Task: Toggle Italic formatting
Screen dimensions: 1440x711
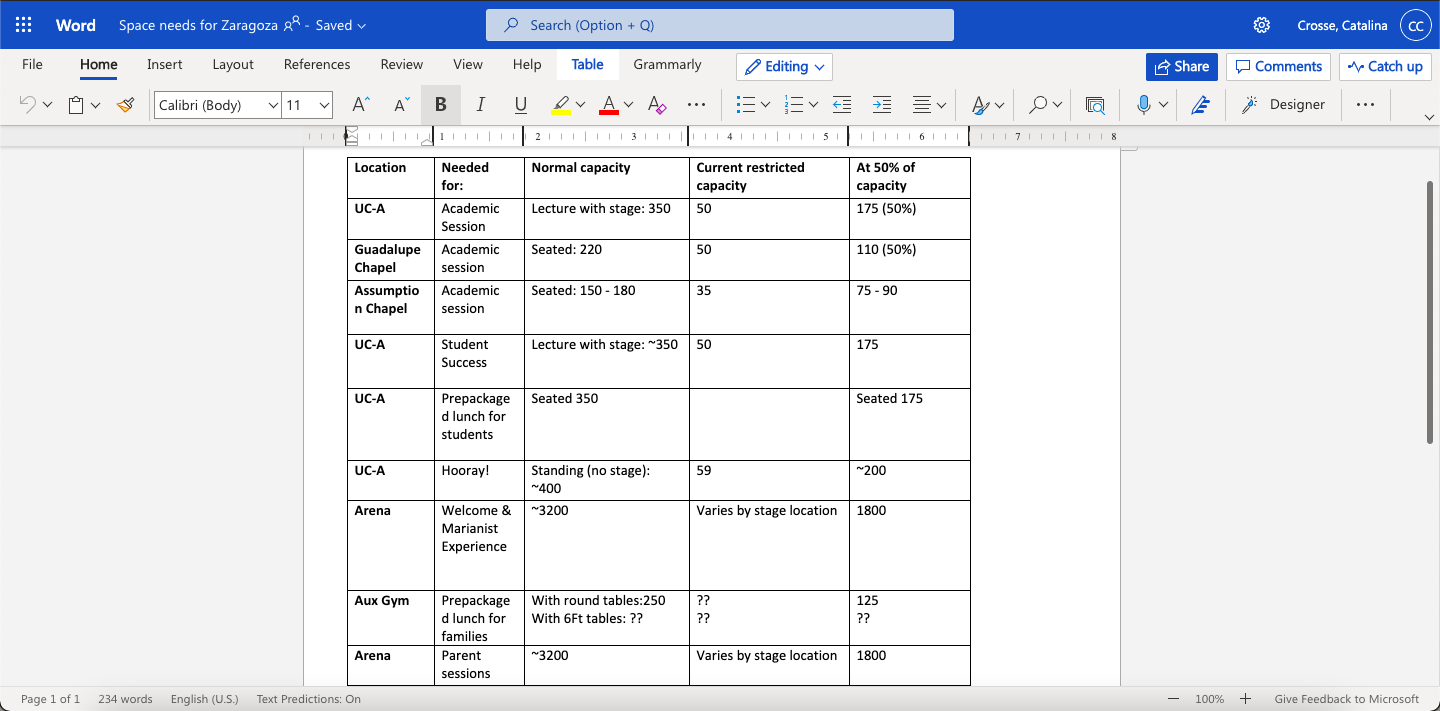Action: point(481,105)
